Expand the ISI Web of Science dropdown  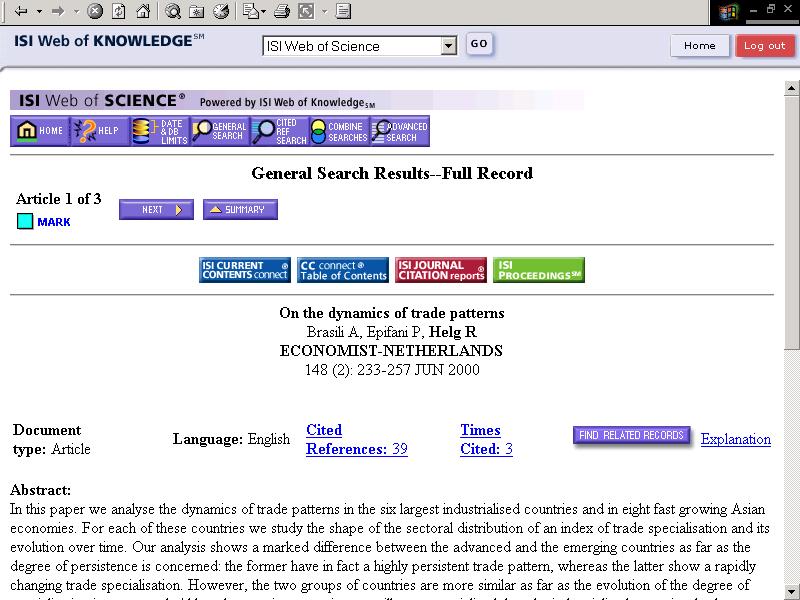(x=448, y=46)
